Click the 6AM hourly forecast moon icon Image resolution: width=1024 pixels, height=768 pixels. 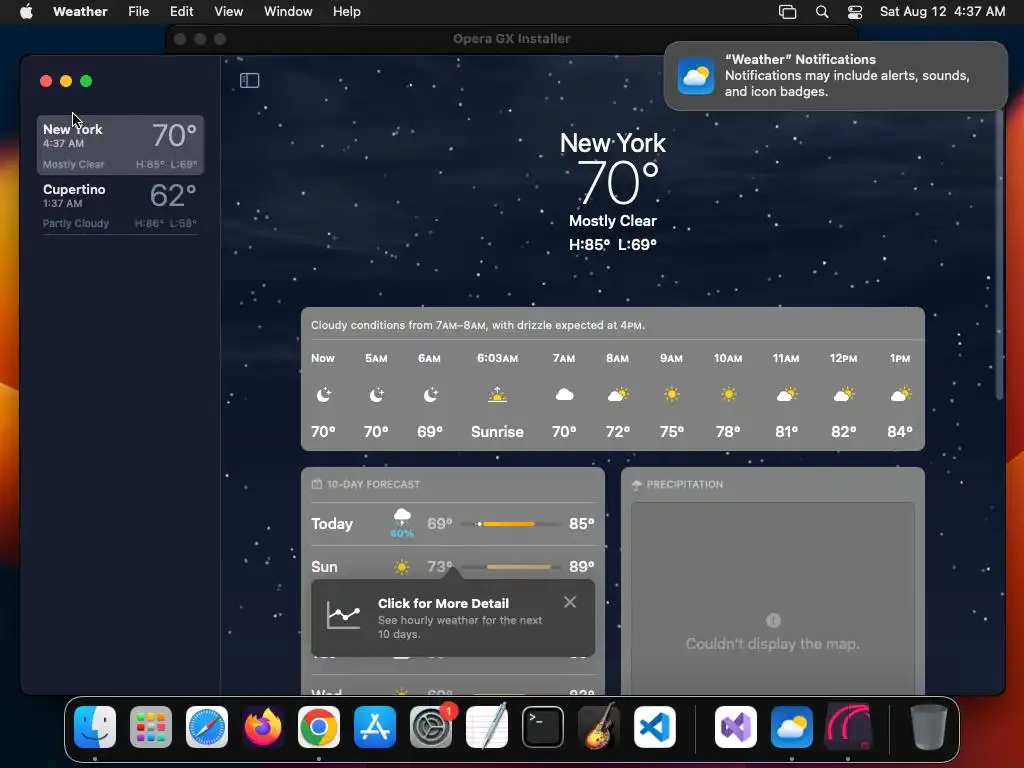(x=430, y=394)
